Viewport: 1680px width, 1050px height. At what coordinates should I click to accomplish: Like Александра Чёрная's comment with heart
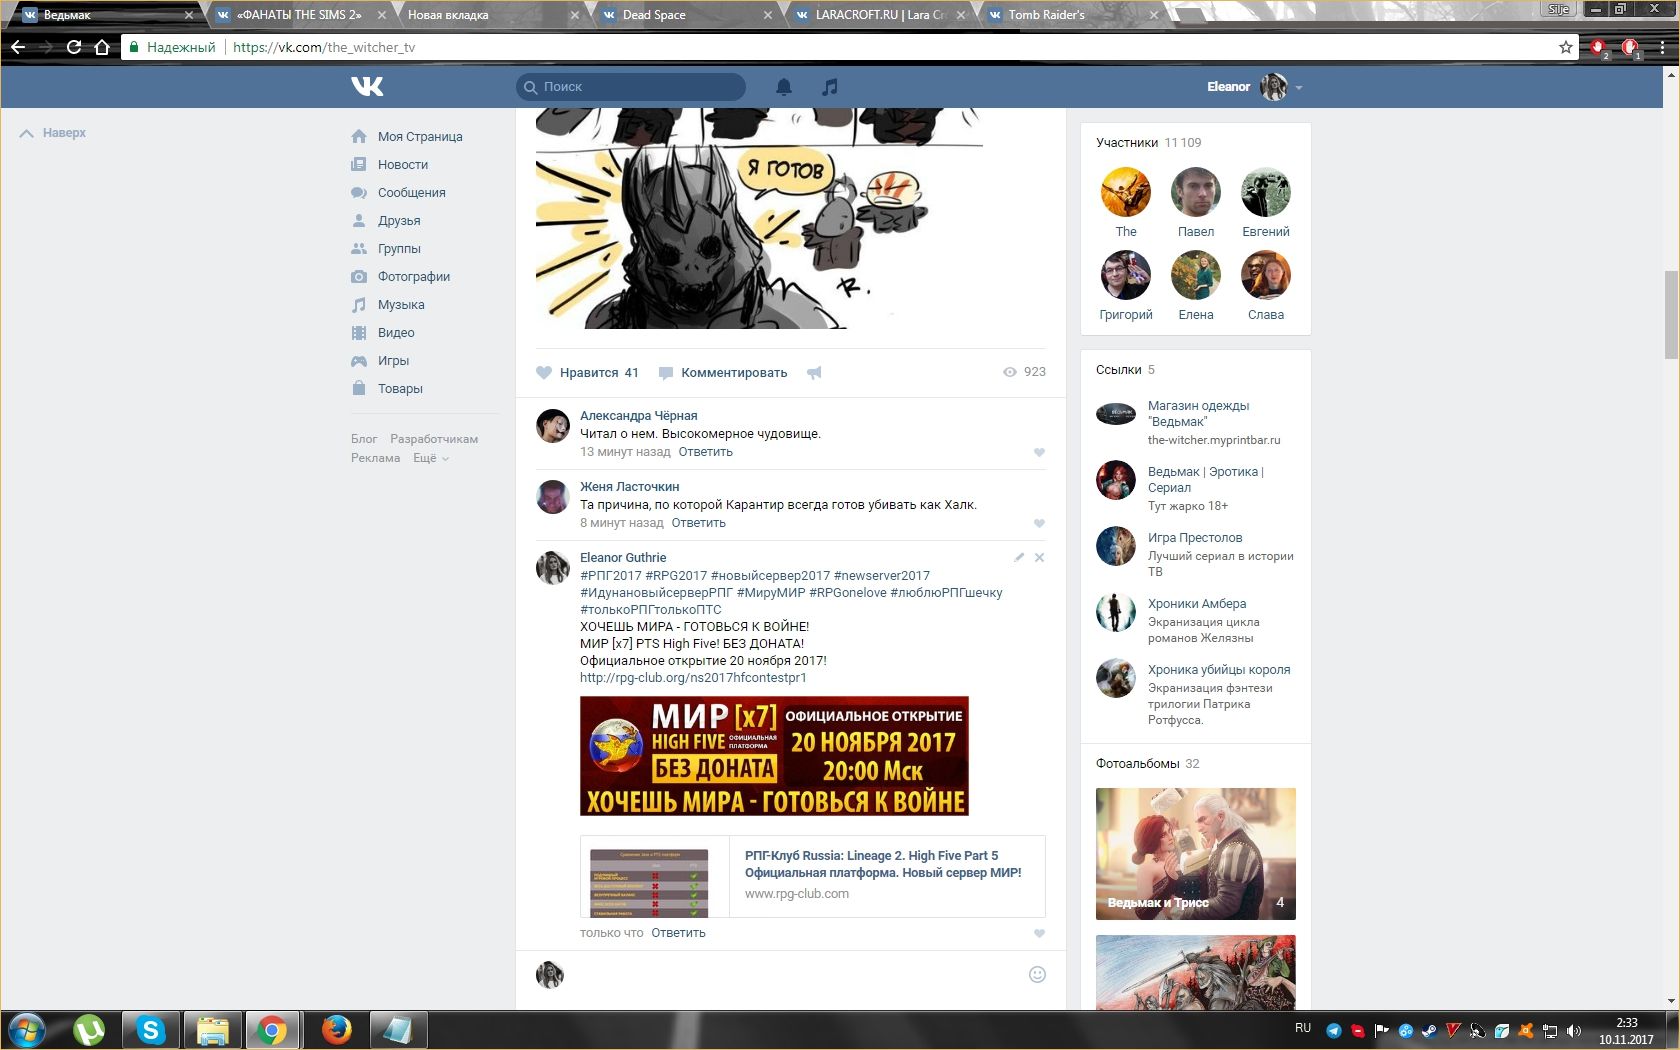(1039, 452)
